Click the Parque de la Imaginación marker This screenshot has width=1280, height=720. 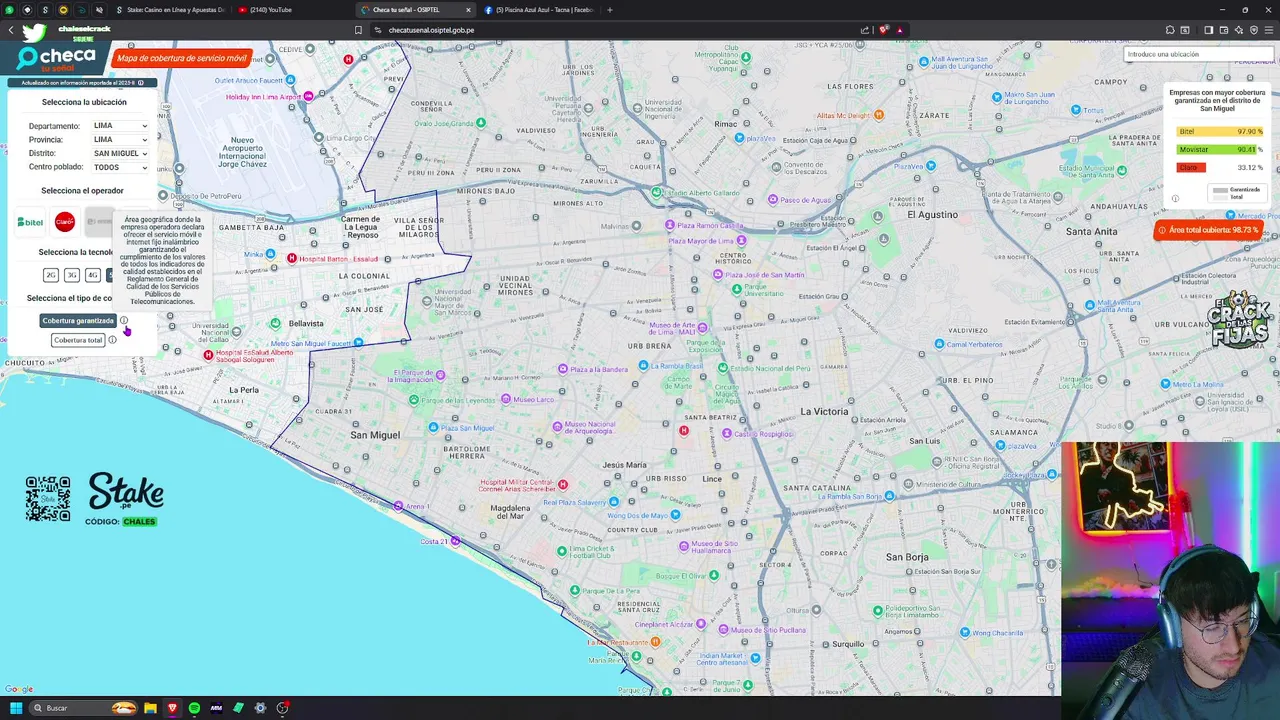440,375
